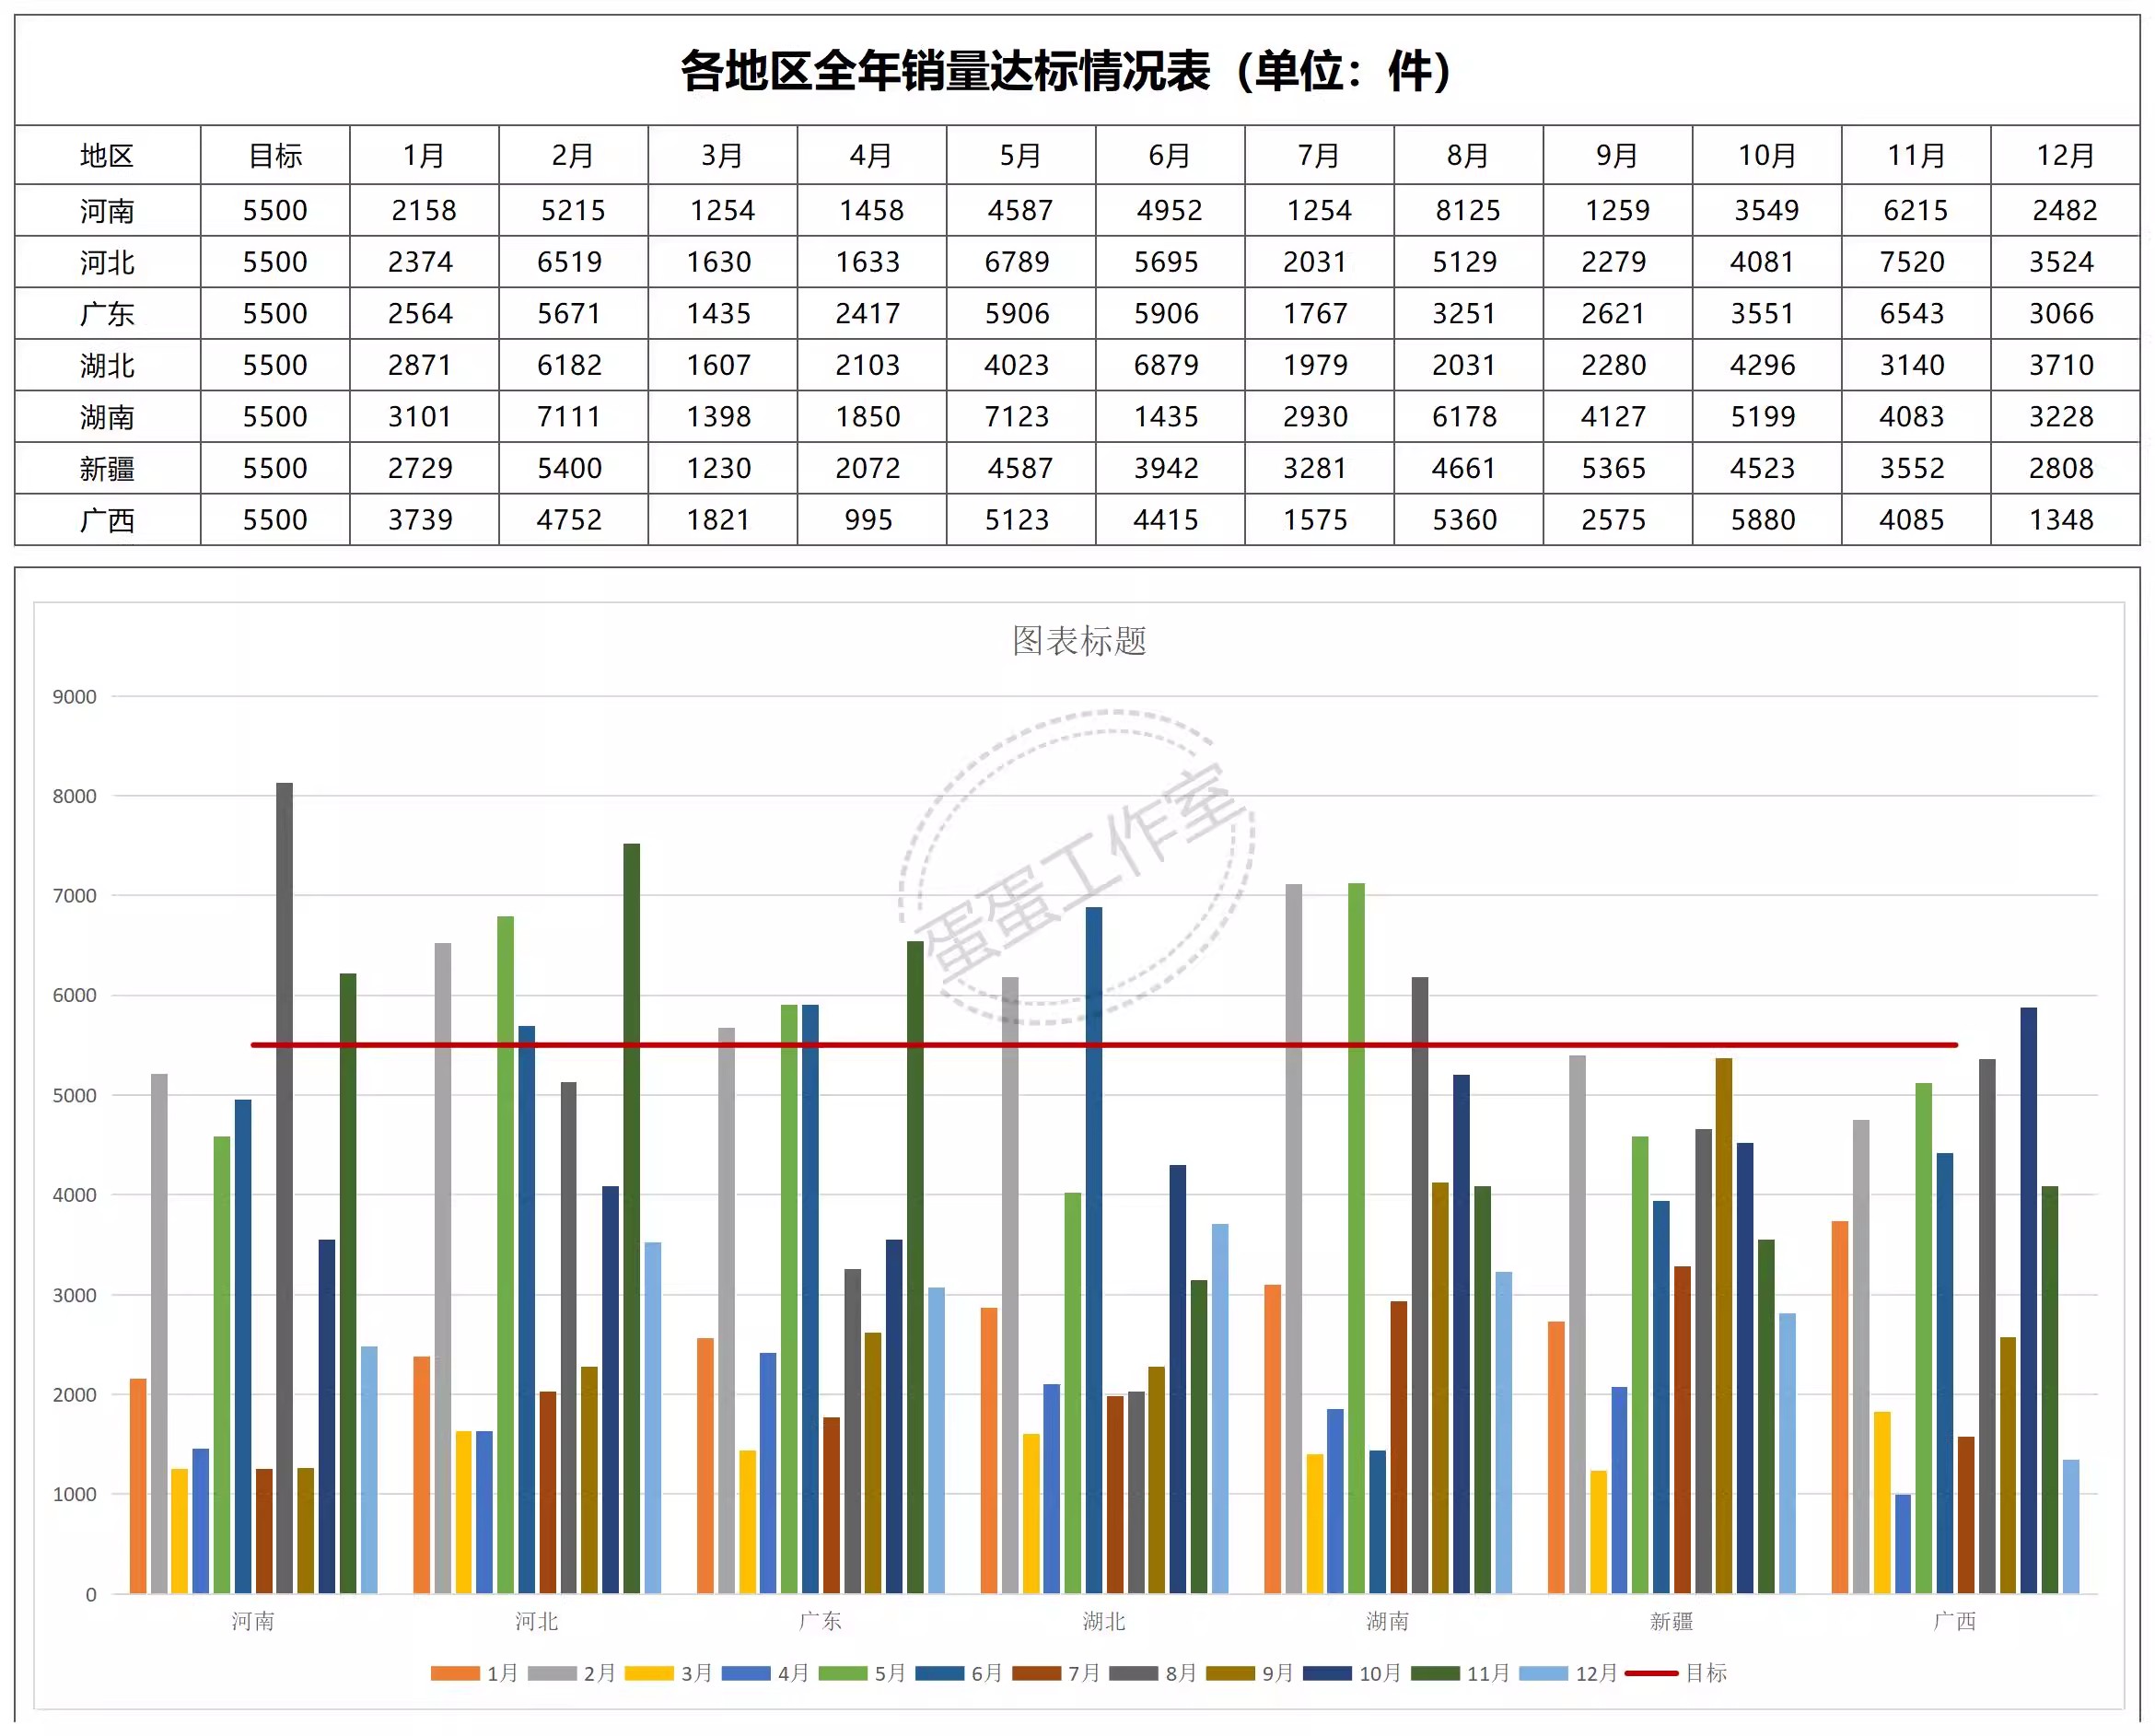Select the 目标 header cell
This screenshot has height=1736, width=2155.
pyautogui.click(x=275, y=155)
